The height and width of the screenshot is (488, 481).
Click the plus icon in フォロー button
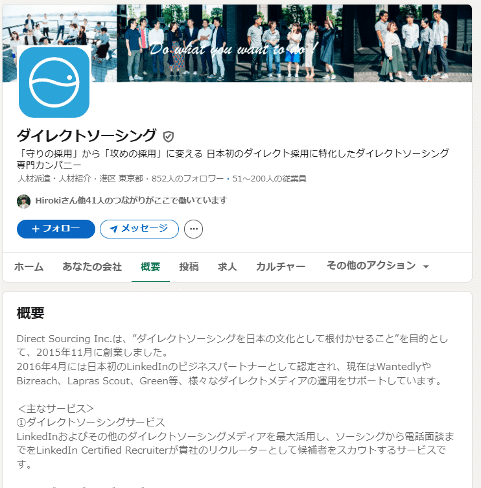click(x=36, y=229)
